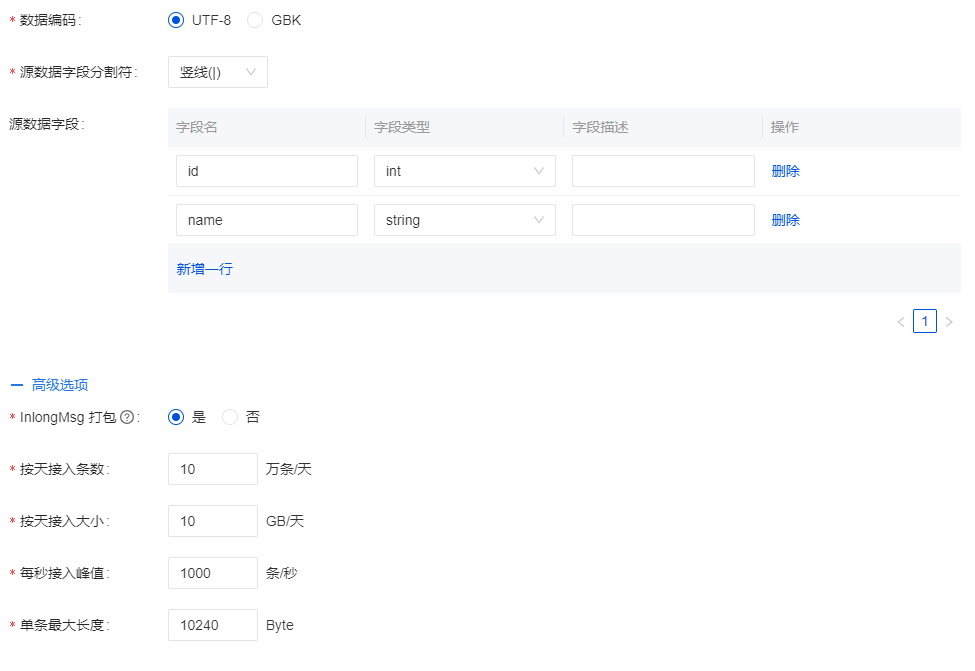This screenshot has width=975, height=671.
Task: Select the UTF-8 encoding radio button
Action: click(177, 20)
